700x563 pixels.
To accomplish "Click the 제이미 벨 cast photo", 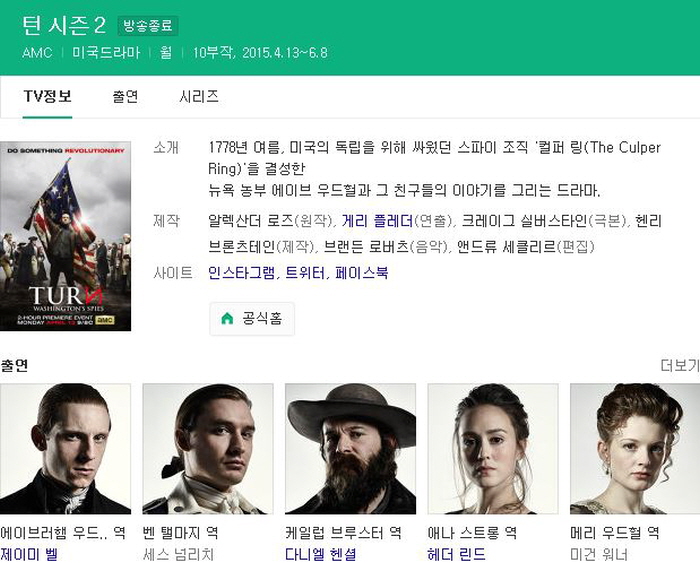I will click(x=65, y=449).
